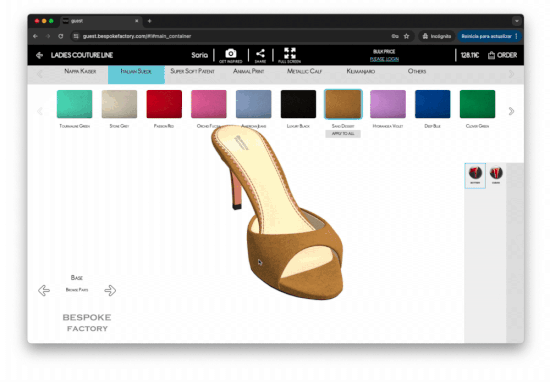
Task: Go to the previous shoe part with left arrow
Action: pos(44,290)
